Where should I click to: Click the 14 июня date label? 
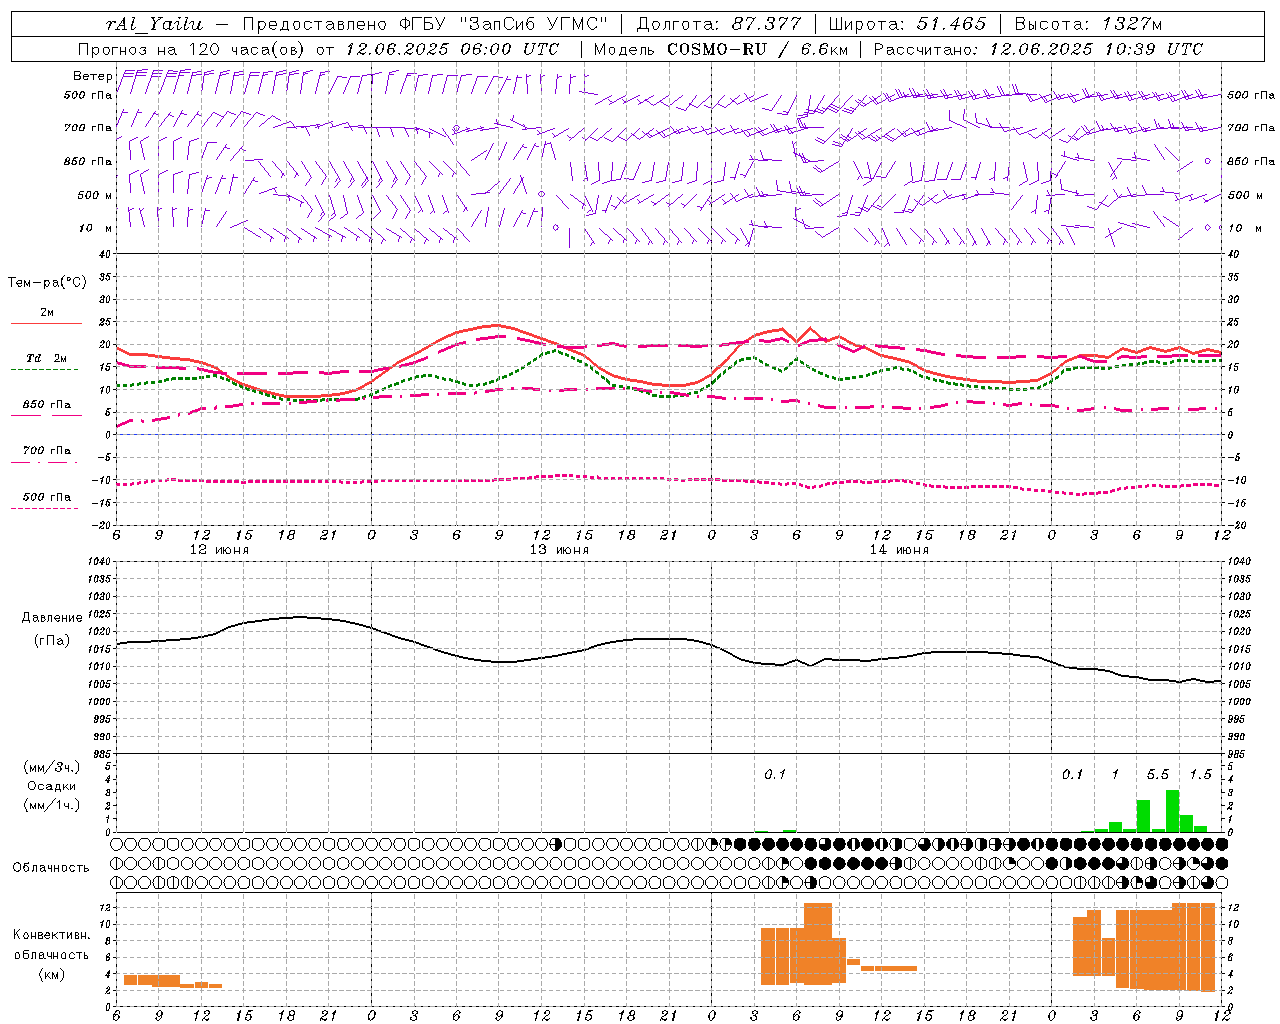pyautogui.click(x=899, y=550)
